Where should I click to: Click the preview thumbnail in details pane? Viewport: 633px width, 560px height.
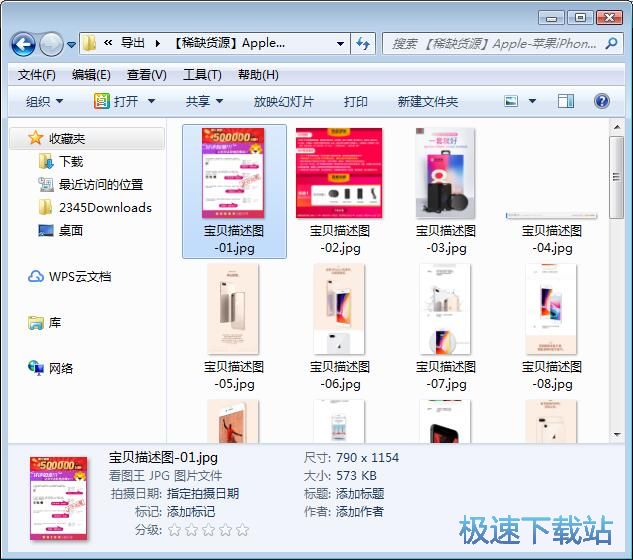59,499
